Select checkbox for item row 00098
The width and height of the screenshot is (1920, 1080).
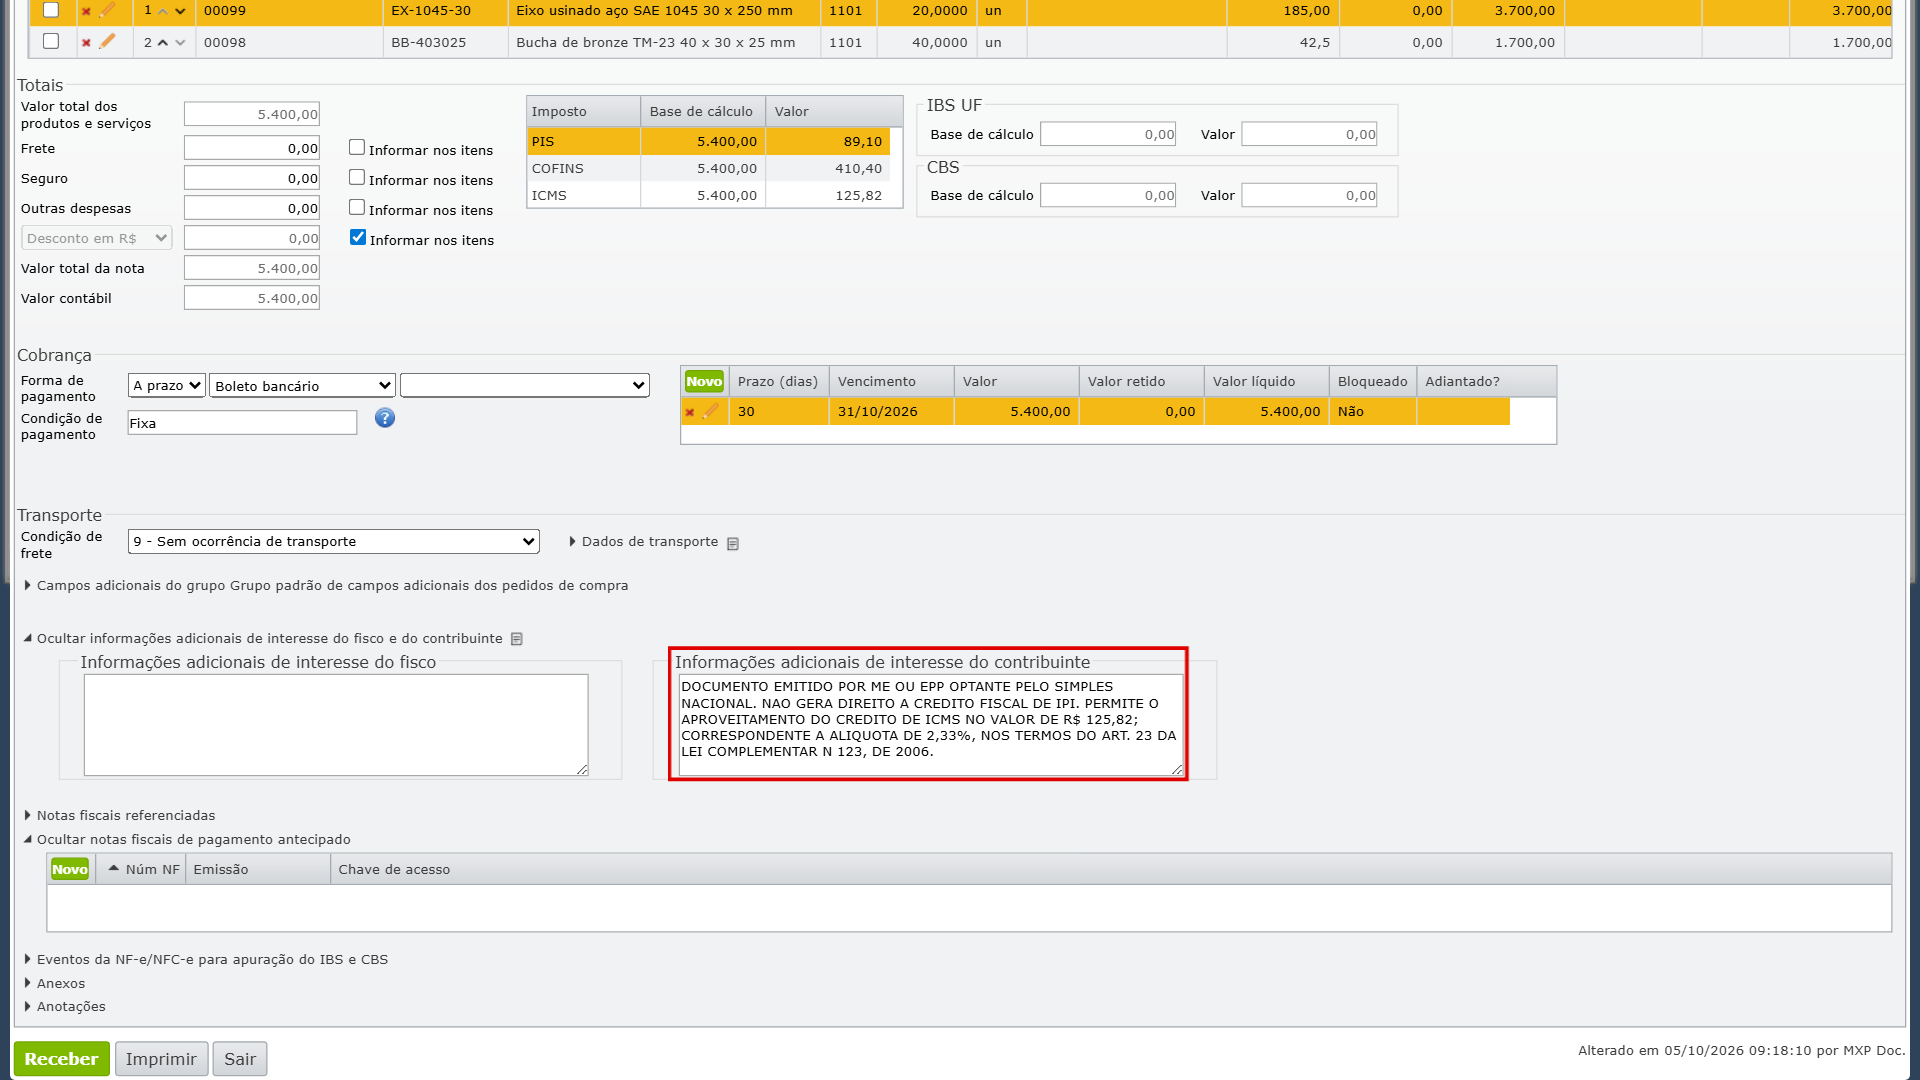(51, 41)
